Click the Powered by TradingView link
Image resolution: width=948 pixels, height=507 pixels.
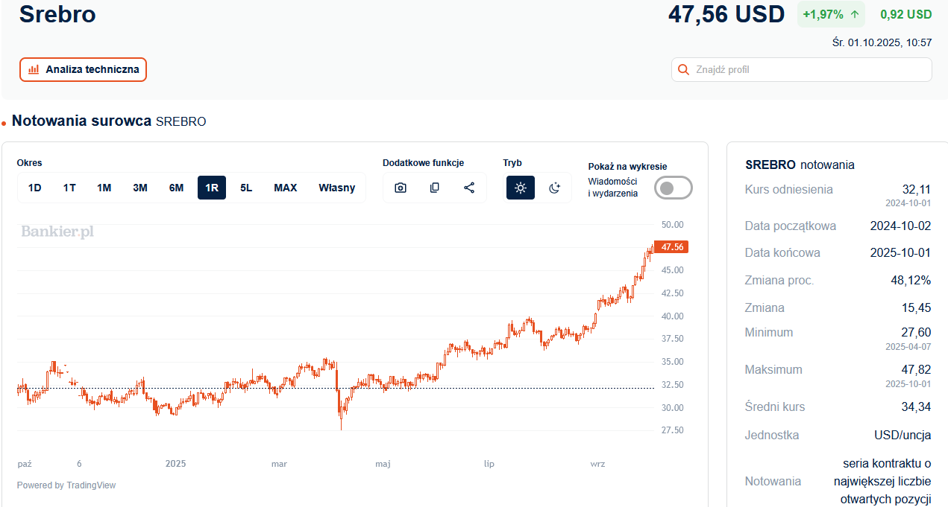(x=66, y=485)
